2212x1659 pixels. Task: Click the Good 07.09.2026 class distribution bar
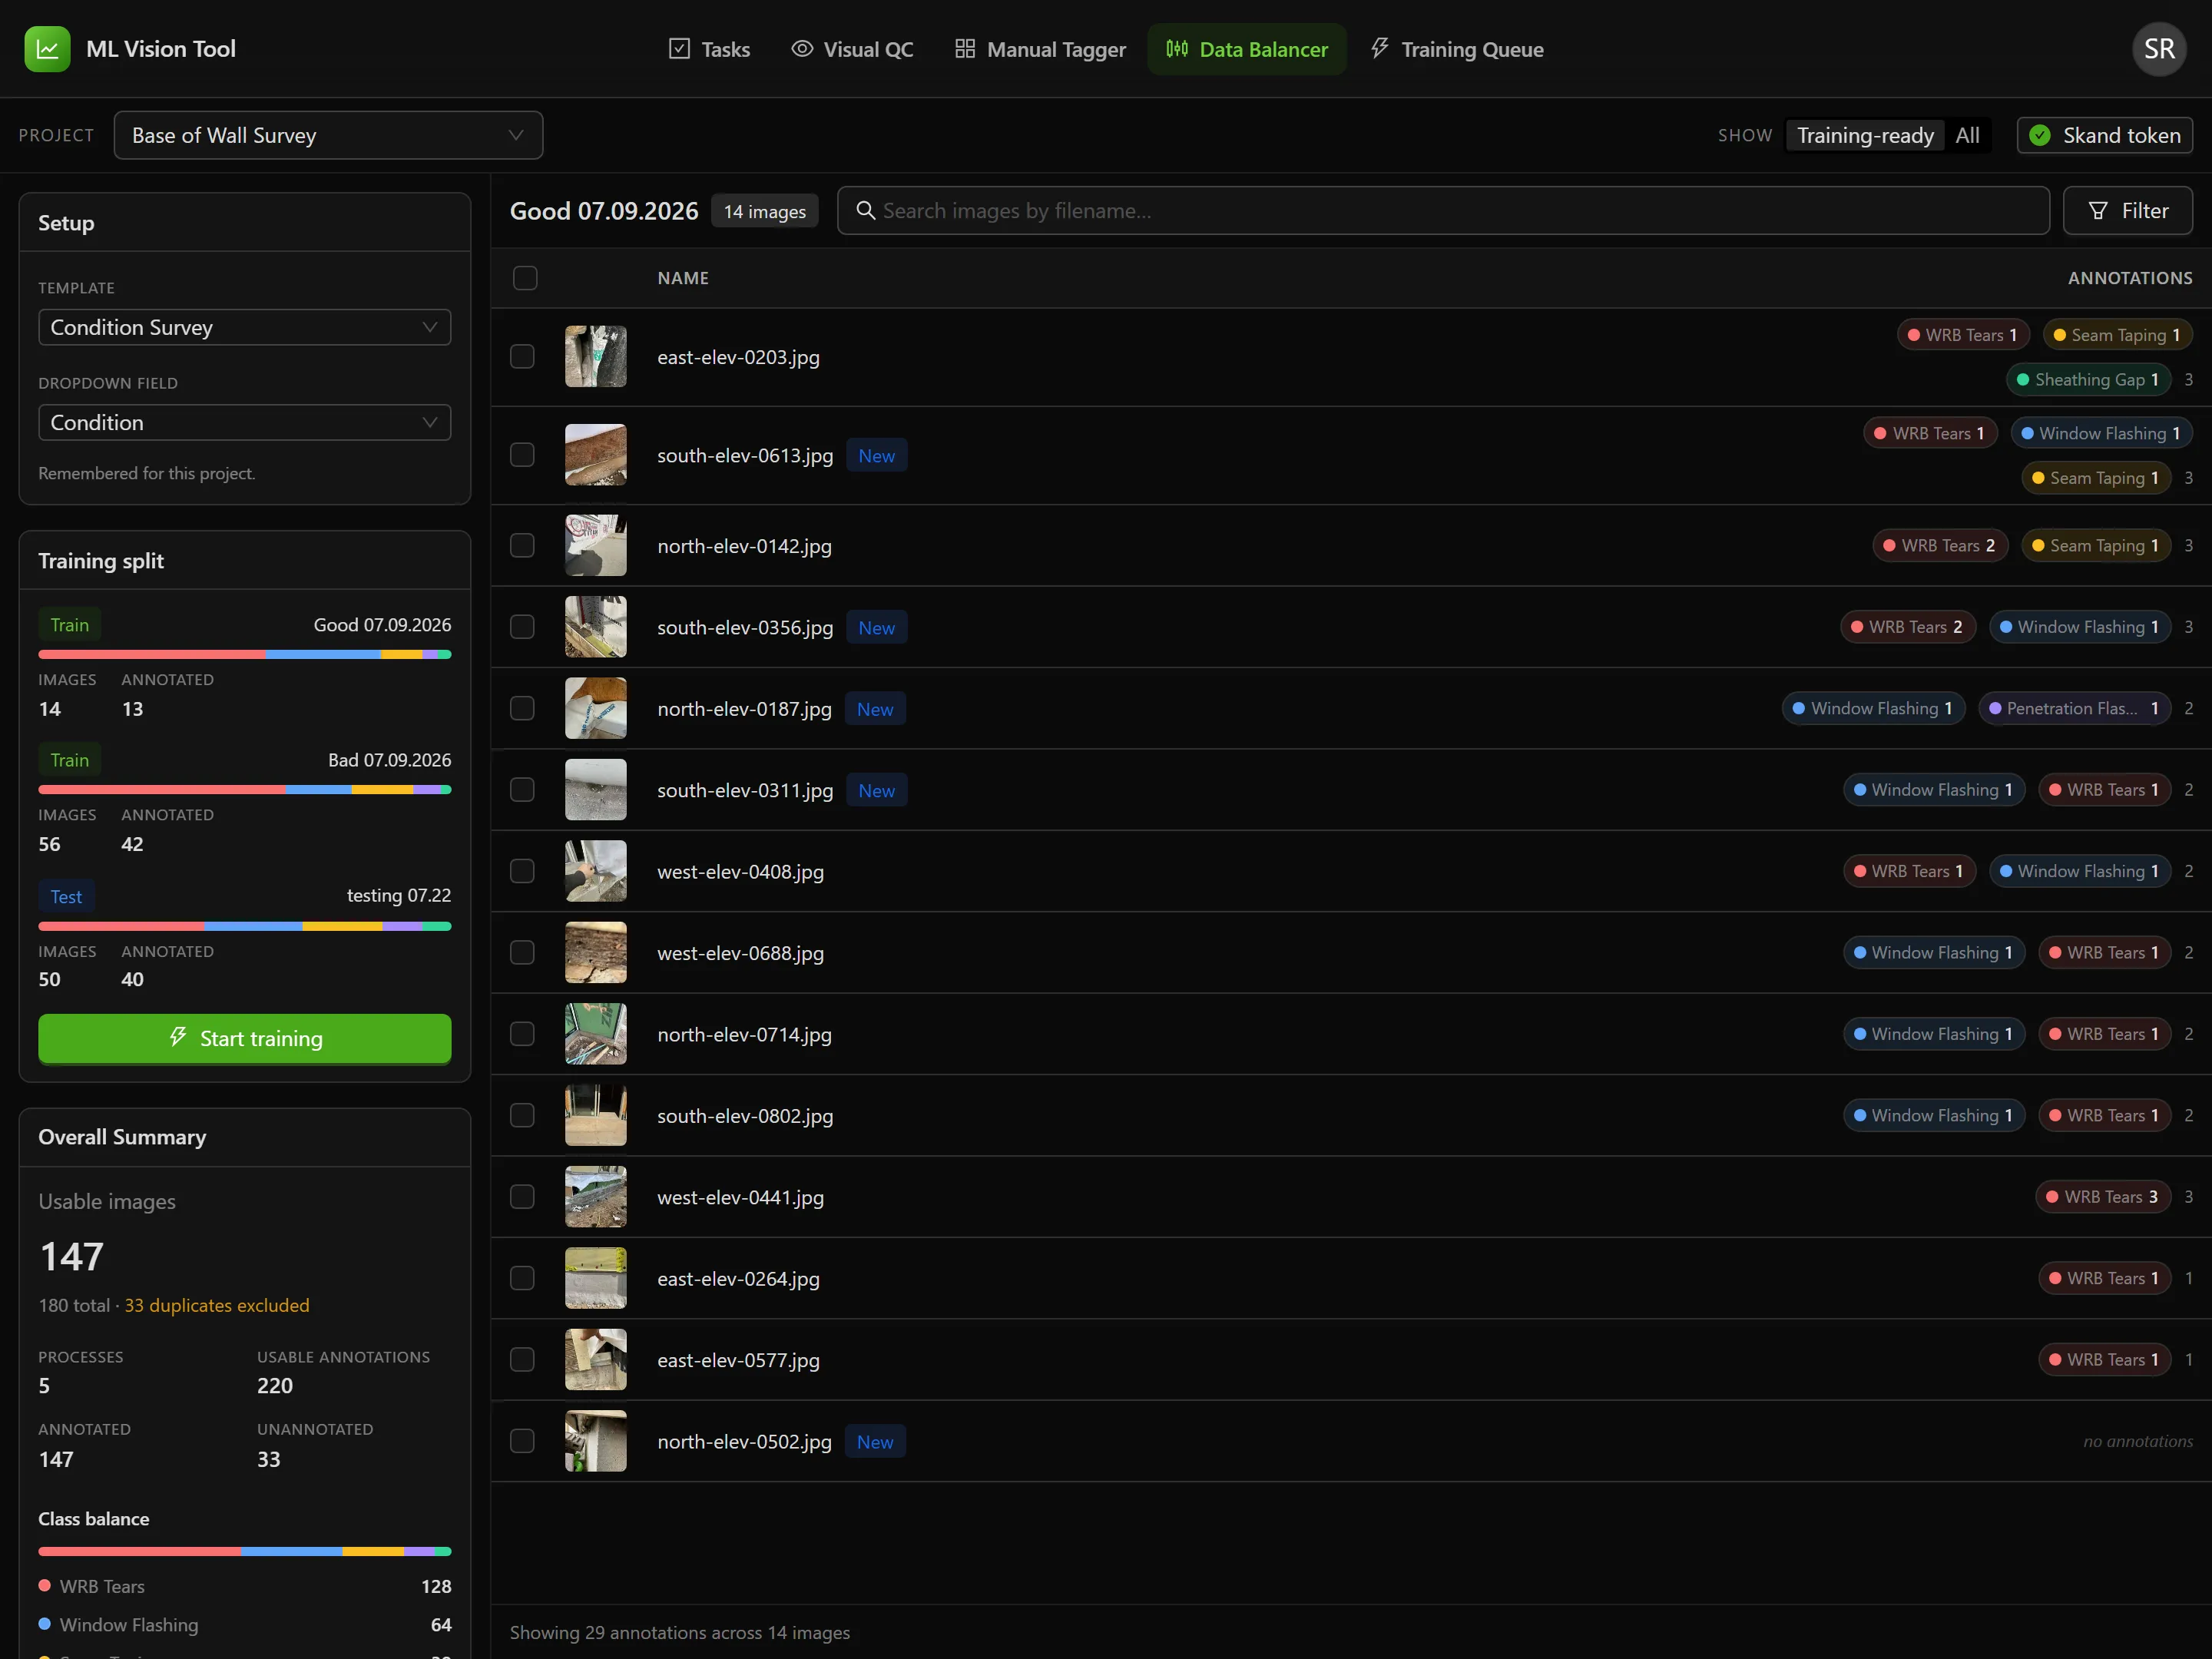coord(245,655)
